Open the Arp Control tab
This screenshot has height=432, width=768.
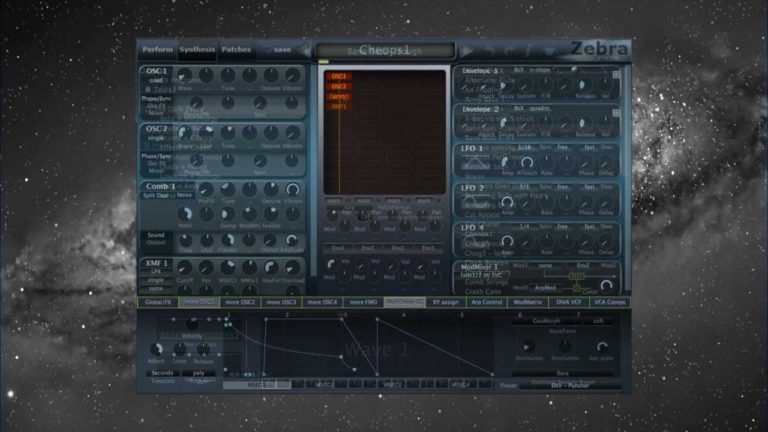click(486, 302)
